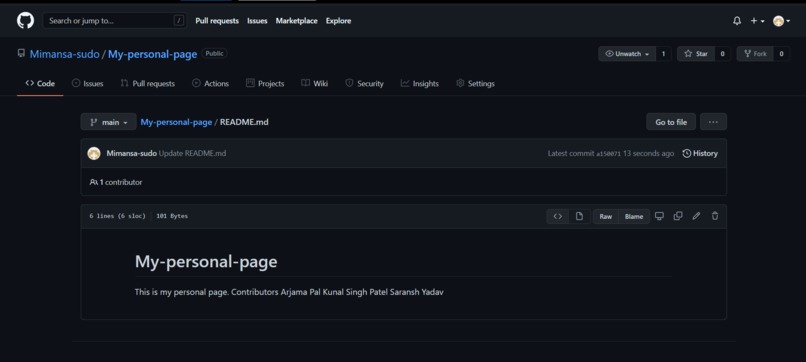
Task: Star the repository
Action: click(696, 54)
